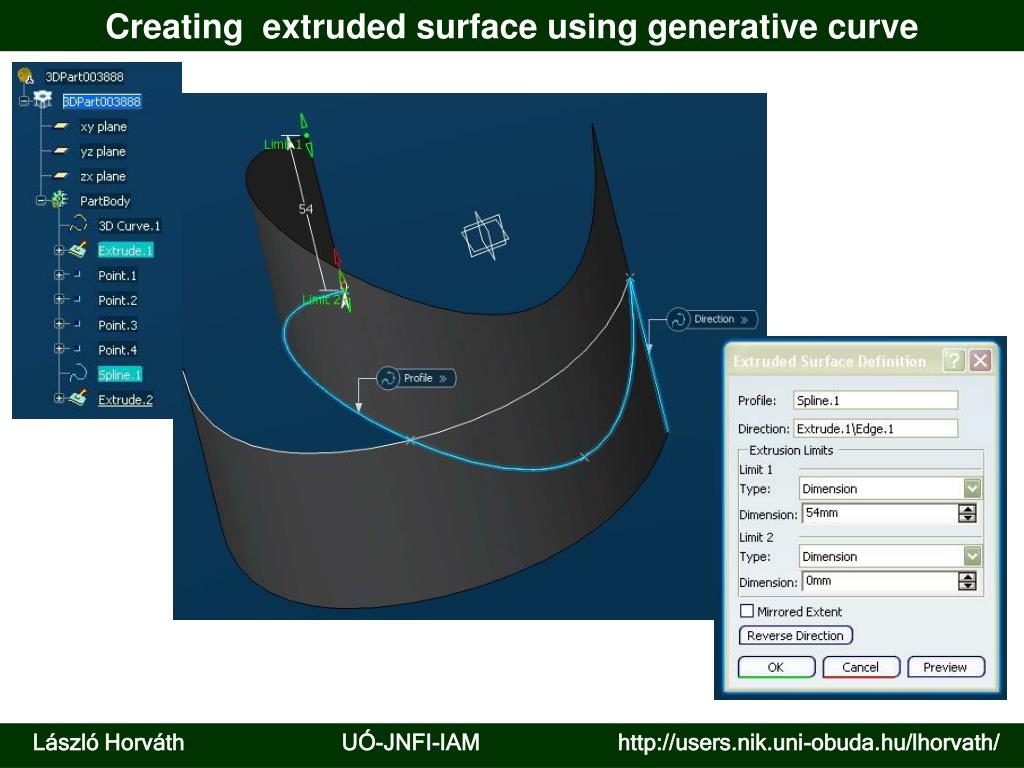Open the users.nik.uni-obuda.hu link in footer
Image resolution: width=1024 pixels, height=768 pixels.
point(808,743)
